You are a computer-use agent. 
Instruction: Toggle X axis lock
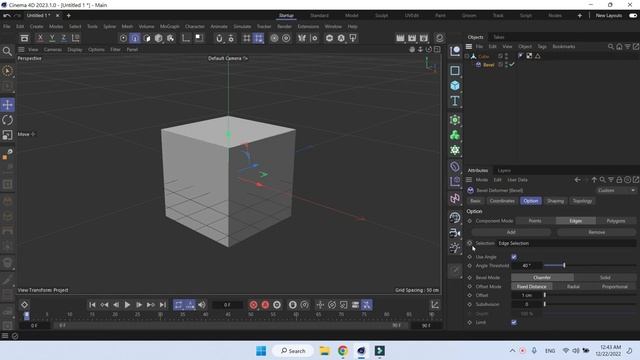[x=40, y=38]
